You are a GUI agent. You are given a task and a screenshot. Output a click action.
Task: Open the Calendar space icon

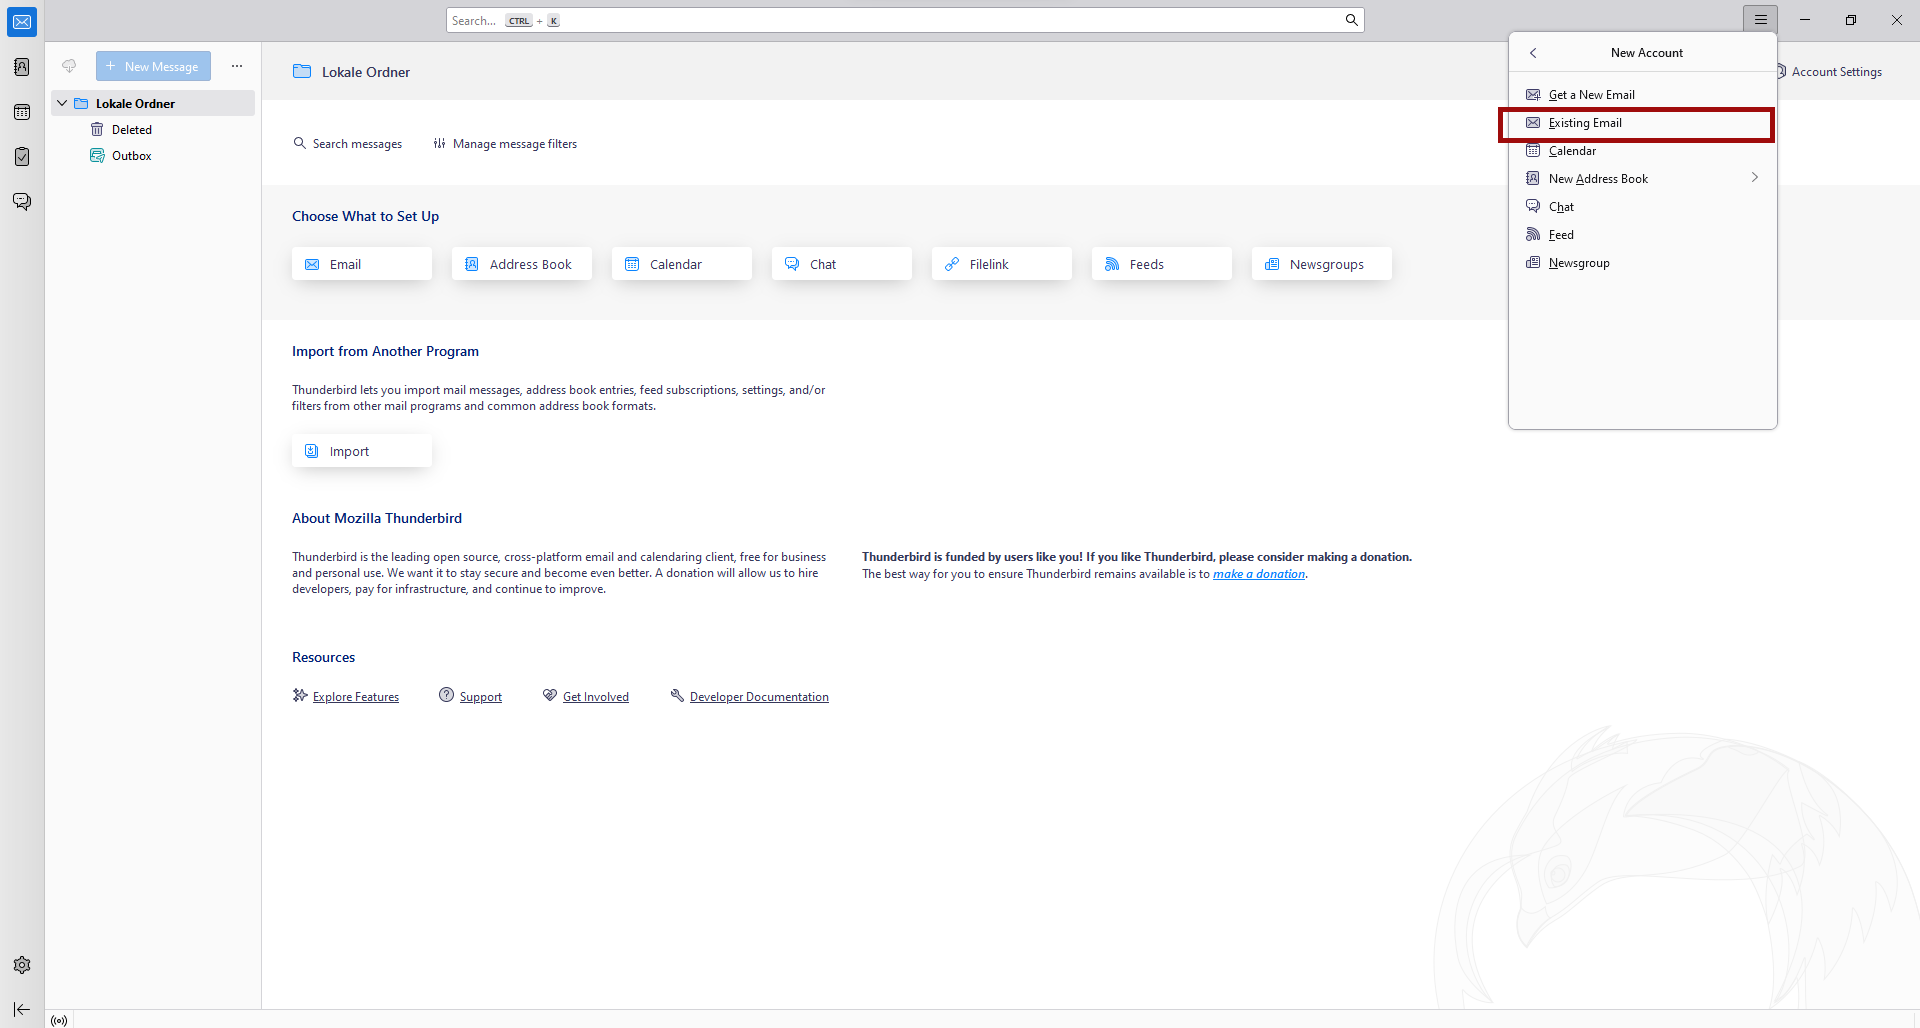pos(22,112)
